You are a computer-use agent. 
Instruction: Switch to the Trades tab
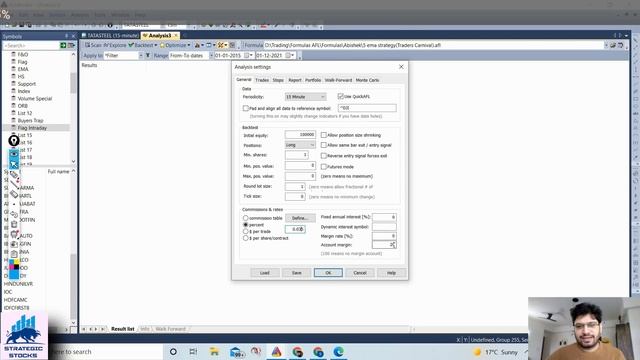click(x=262, y=80)
